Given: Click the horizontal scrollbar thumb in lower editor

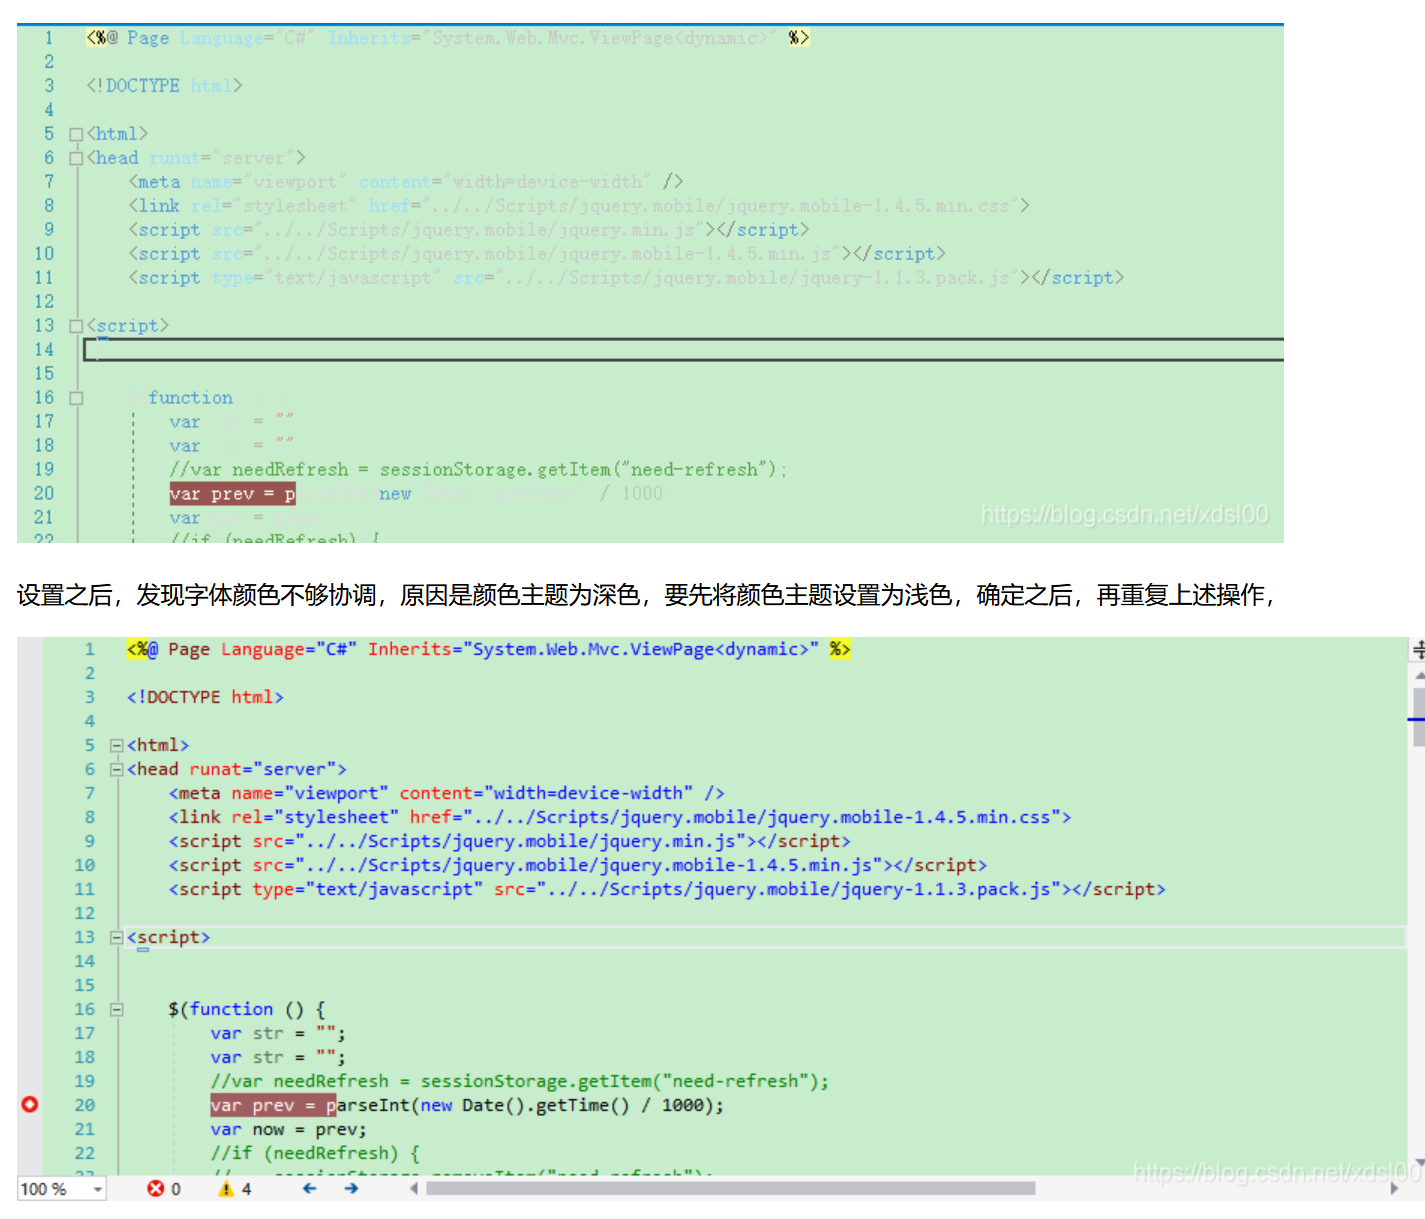Looking at the screenshot, I should pos(730,1188).
